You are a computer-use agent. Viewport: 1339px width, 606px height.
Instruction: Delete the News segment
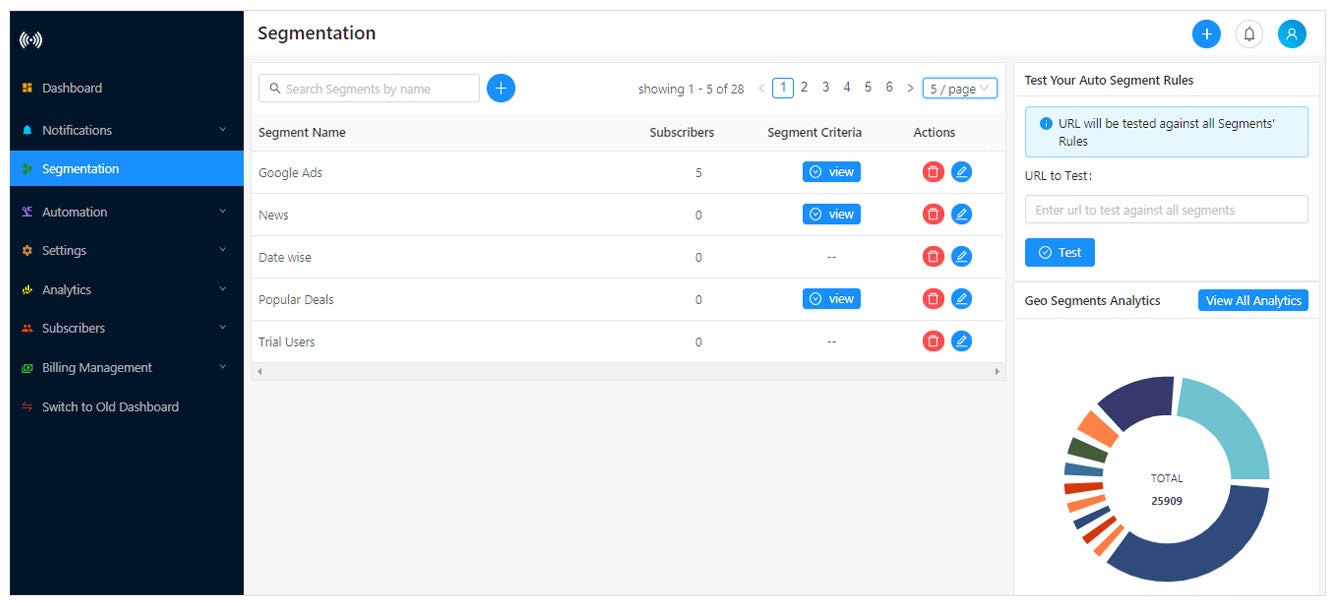[933, 214]
